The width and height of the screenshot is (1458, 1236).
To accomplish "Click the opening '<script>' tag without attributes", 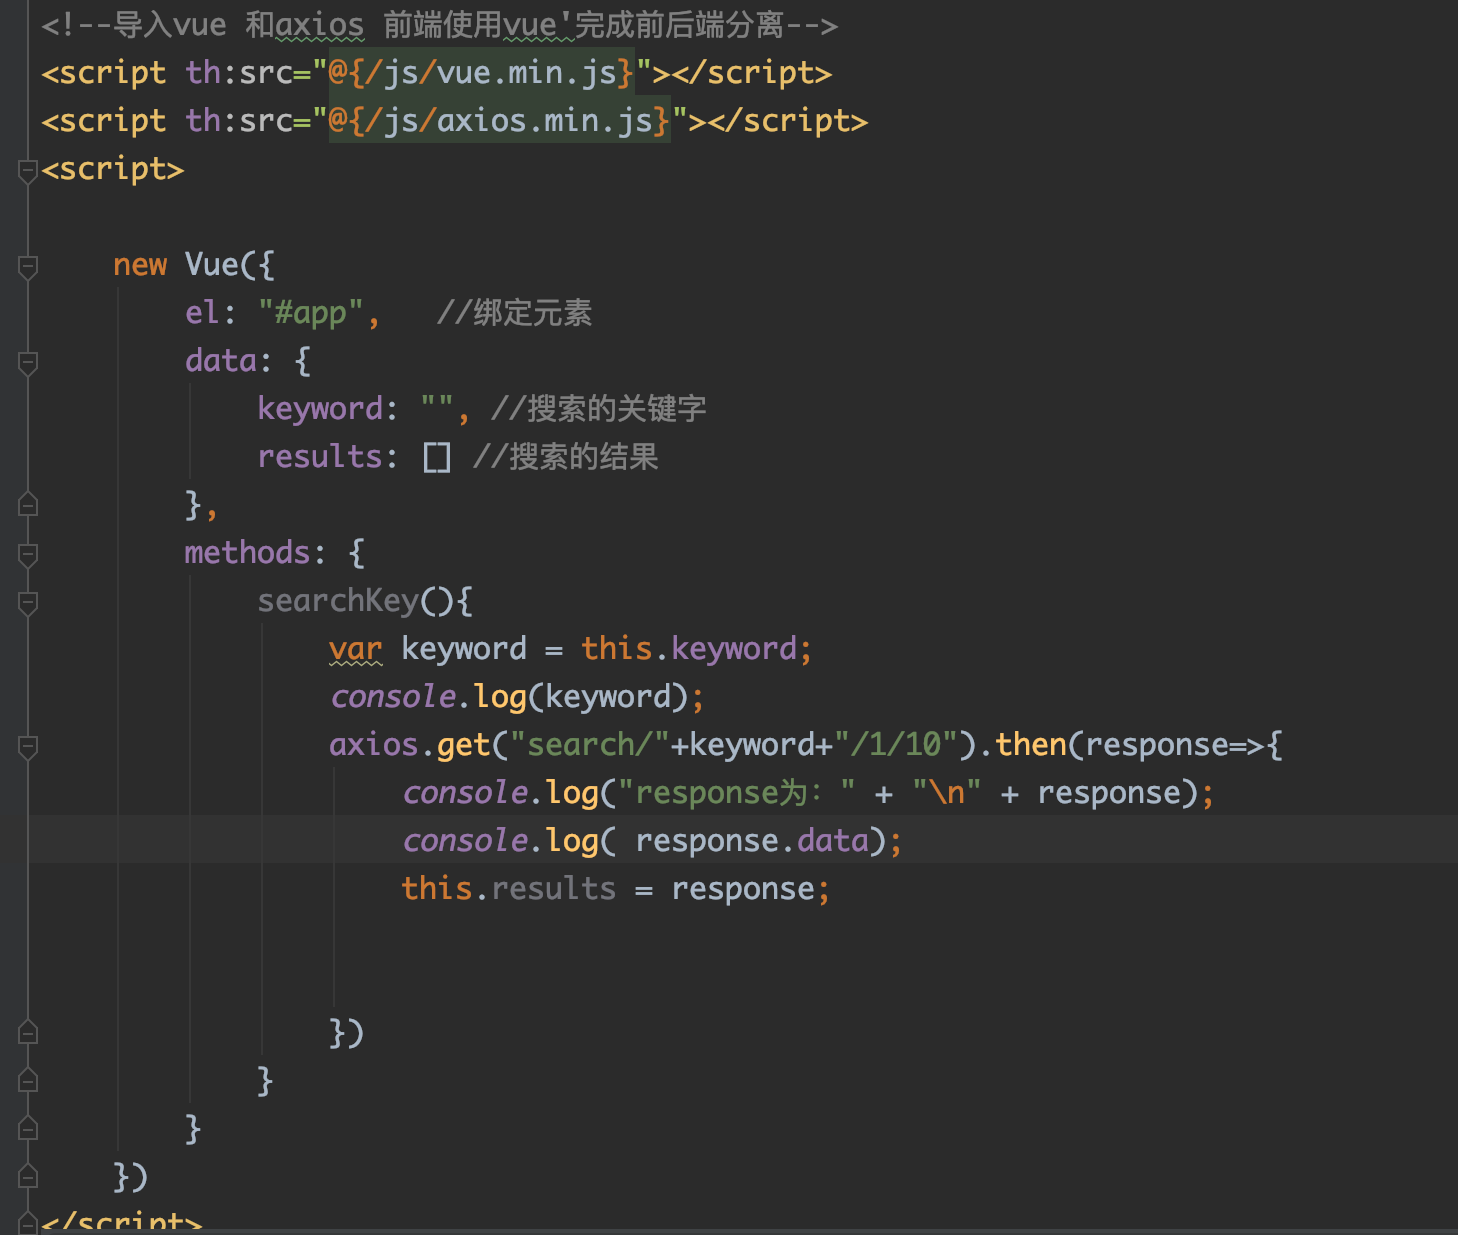I will (113, 169).
